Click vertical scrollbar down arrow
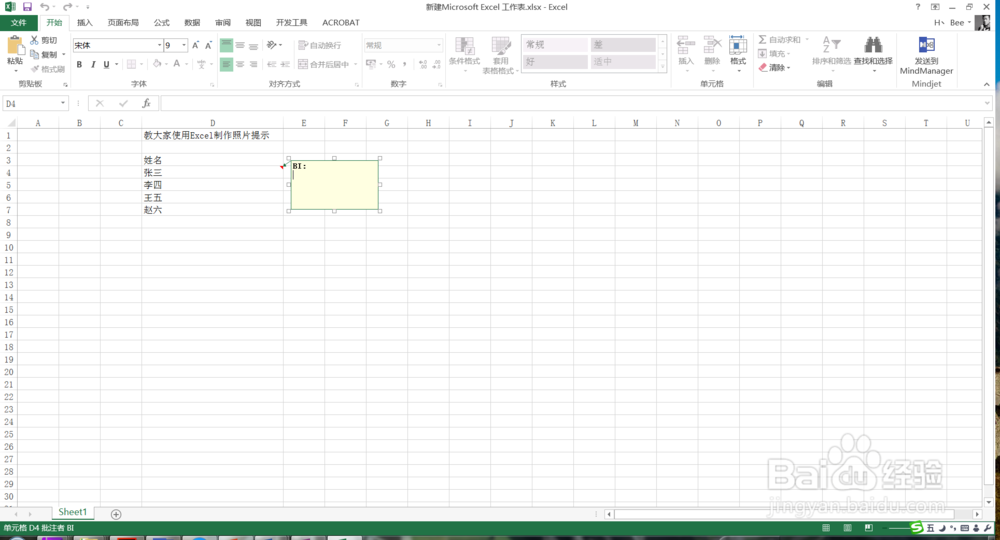This screenshot has height=540, width=1000. 989,502
